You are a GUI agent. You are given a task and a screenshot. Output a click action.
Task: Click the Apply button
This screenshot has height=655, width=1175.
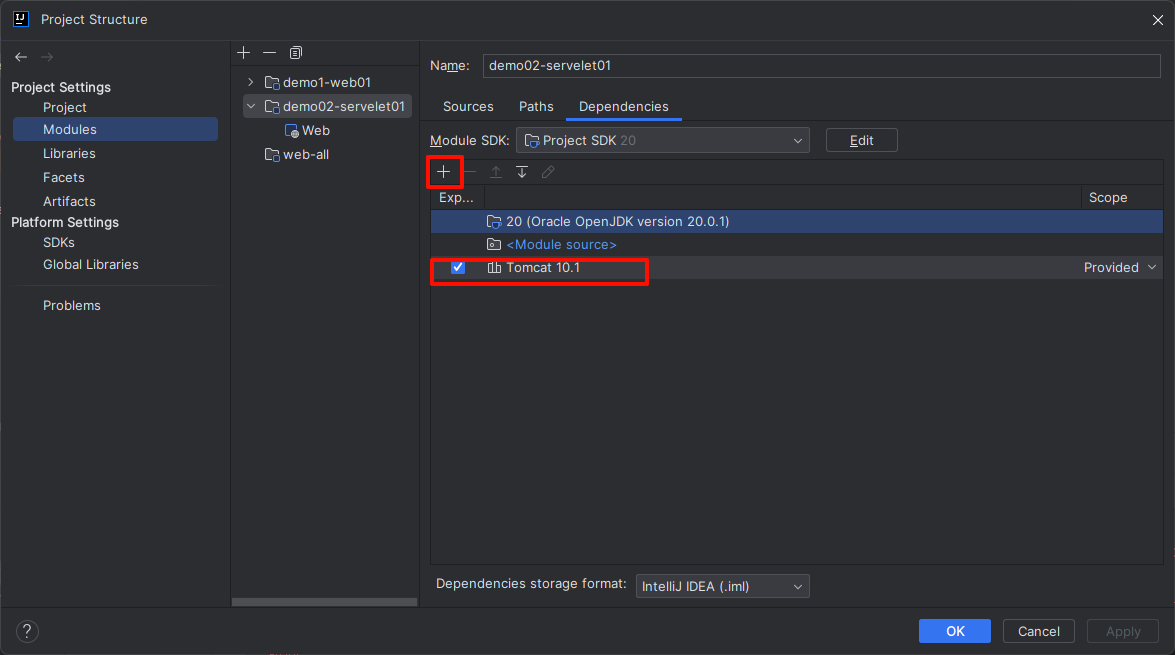click(1123, 631)
